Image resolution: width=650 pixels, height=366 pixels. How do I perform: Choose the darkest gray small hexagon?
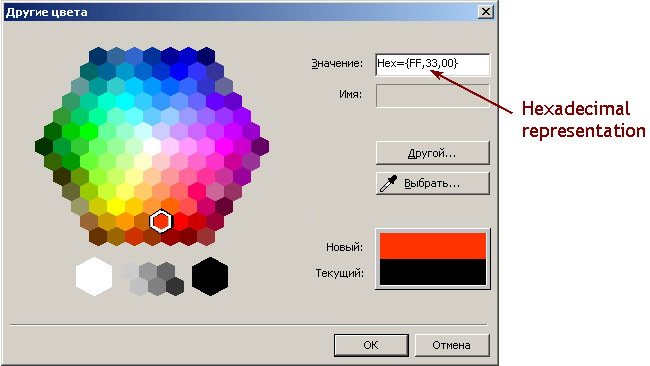click(x=175, y=286)
